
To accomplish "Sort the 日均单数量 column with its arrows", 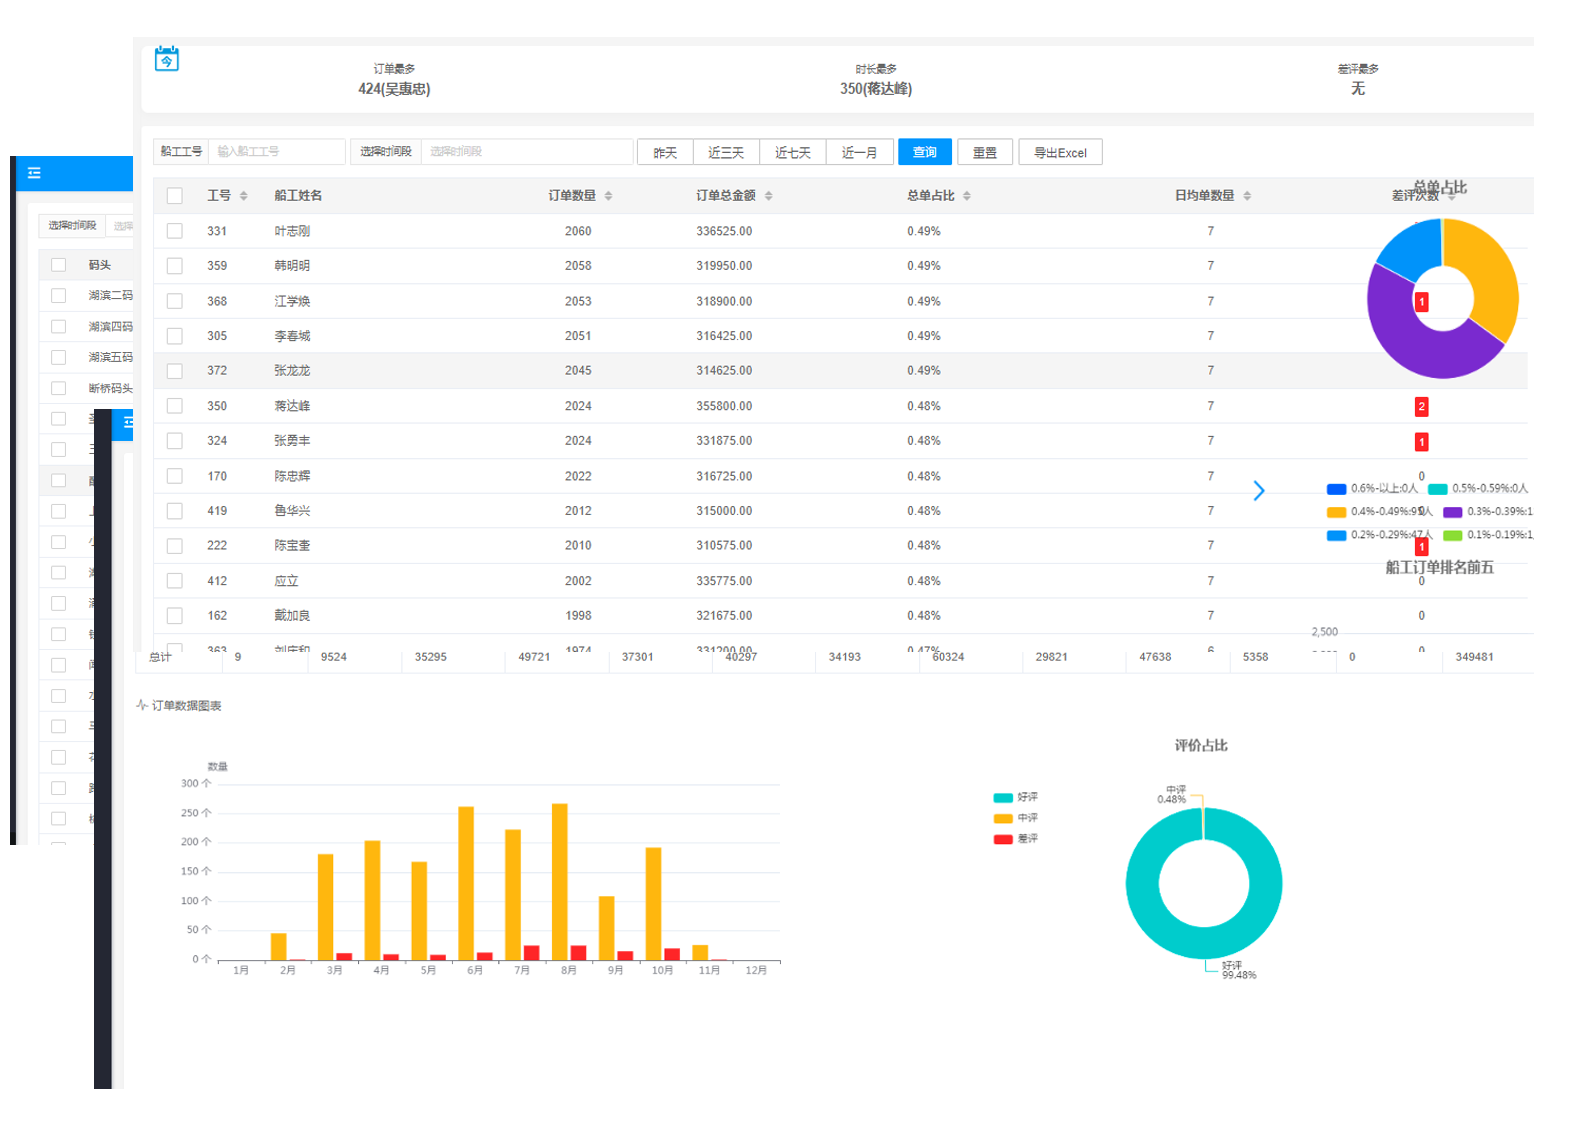I will (1247, 196).
